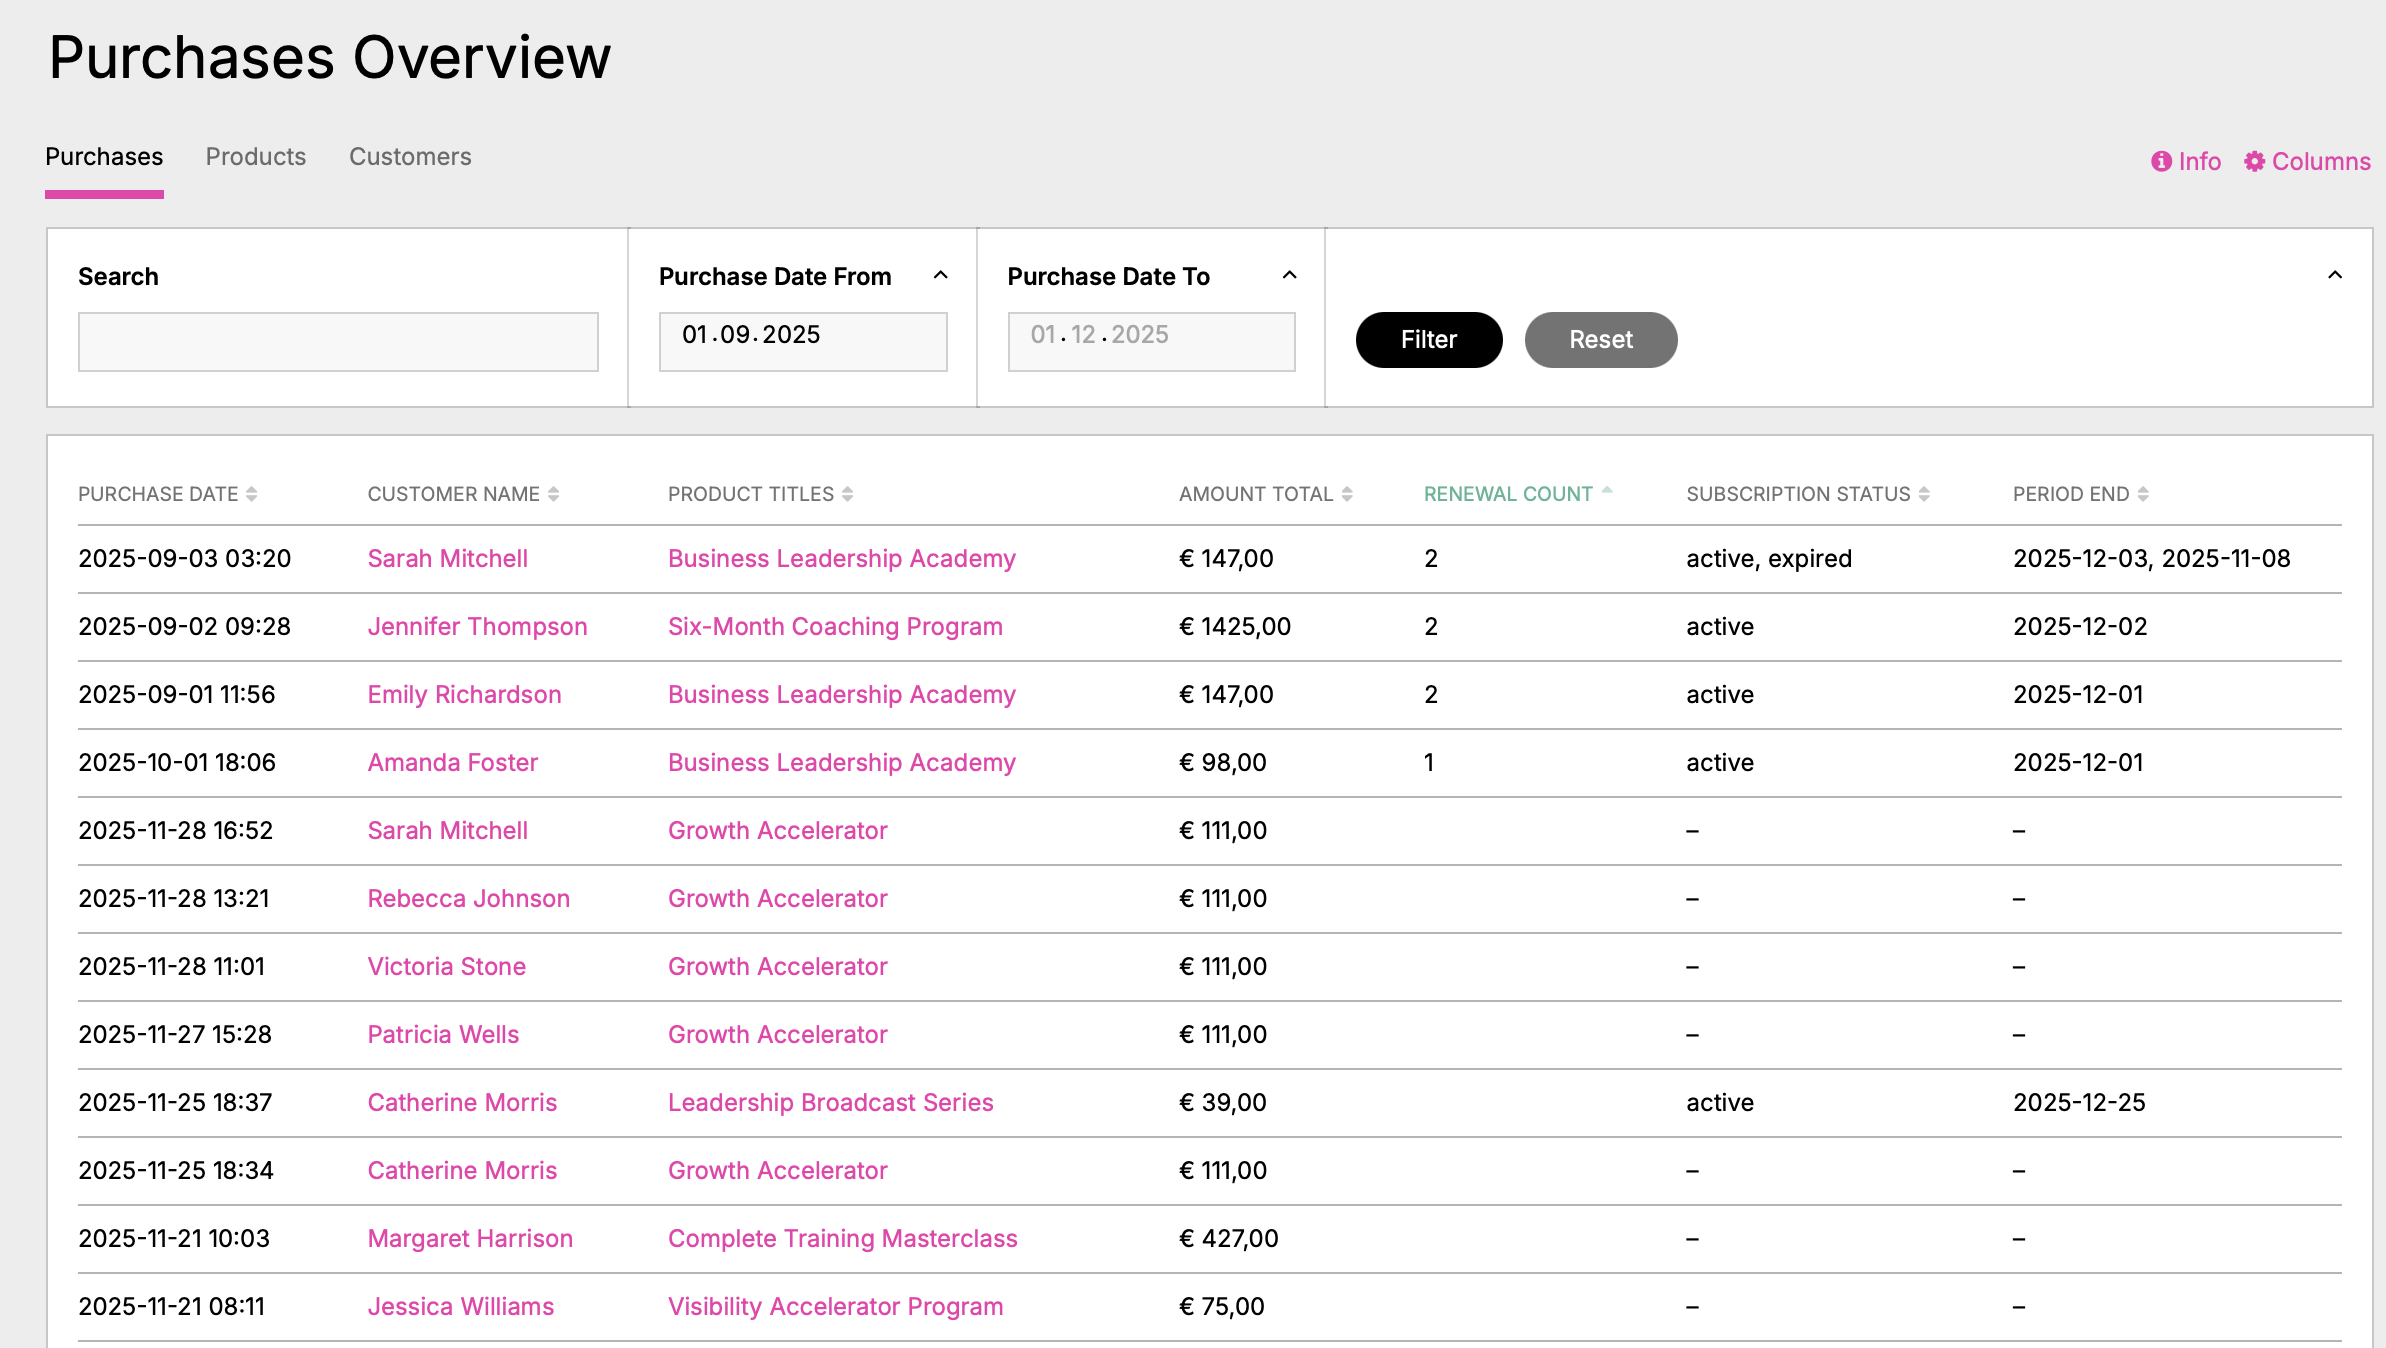2386x1348 pixels.
Task: Sort by Product Titles column arrows
Action: [x=848, y=494]
